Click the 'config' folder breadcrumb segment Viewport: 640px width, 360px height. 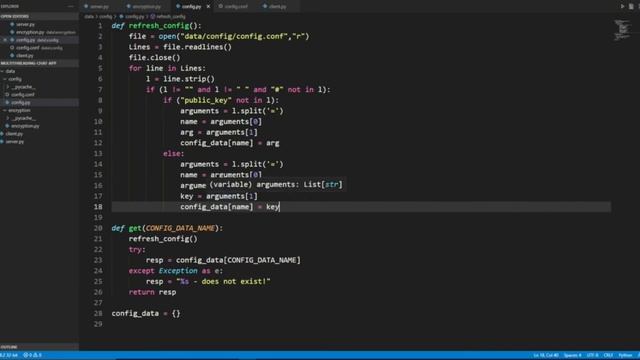[x=105, y=17]
